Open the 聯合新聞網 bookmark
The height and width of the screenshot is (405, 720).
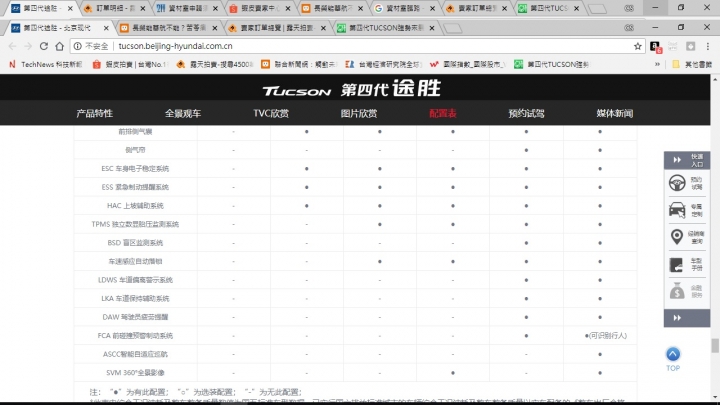click(x=298, y=64)
